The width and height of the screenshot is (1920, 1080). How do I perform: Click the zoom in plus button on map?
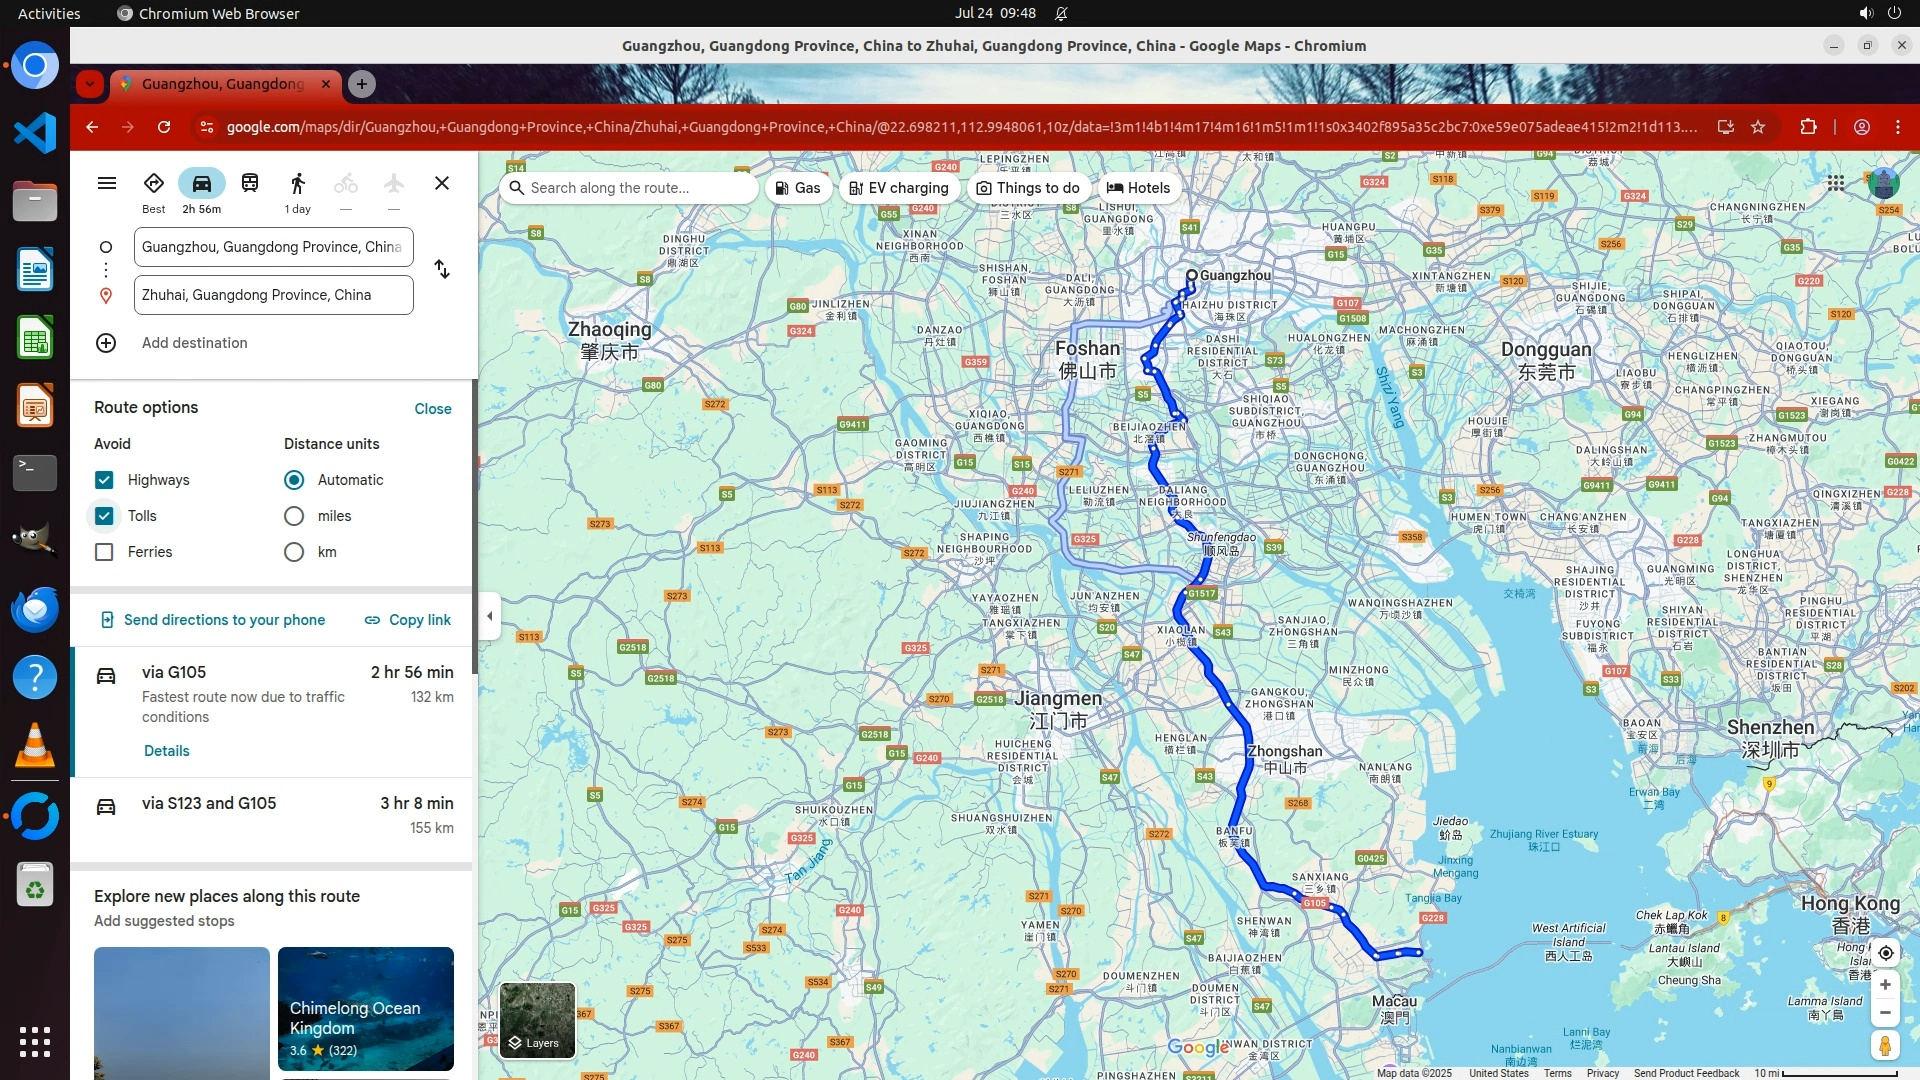1885,985
